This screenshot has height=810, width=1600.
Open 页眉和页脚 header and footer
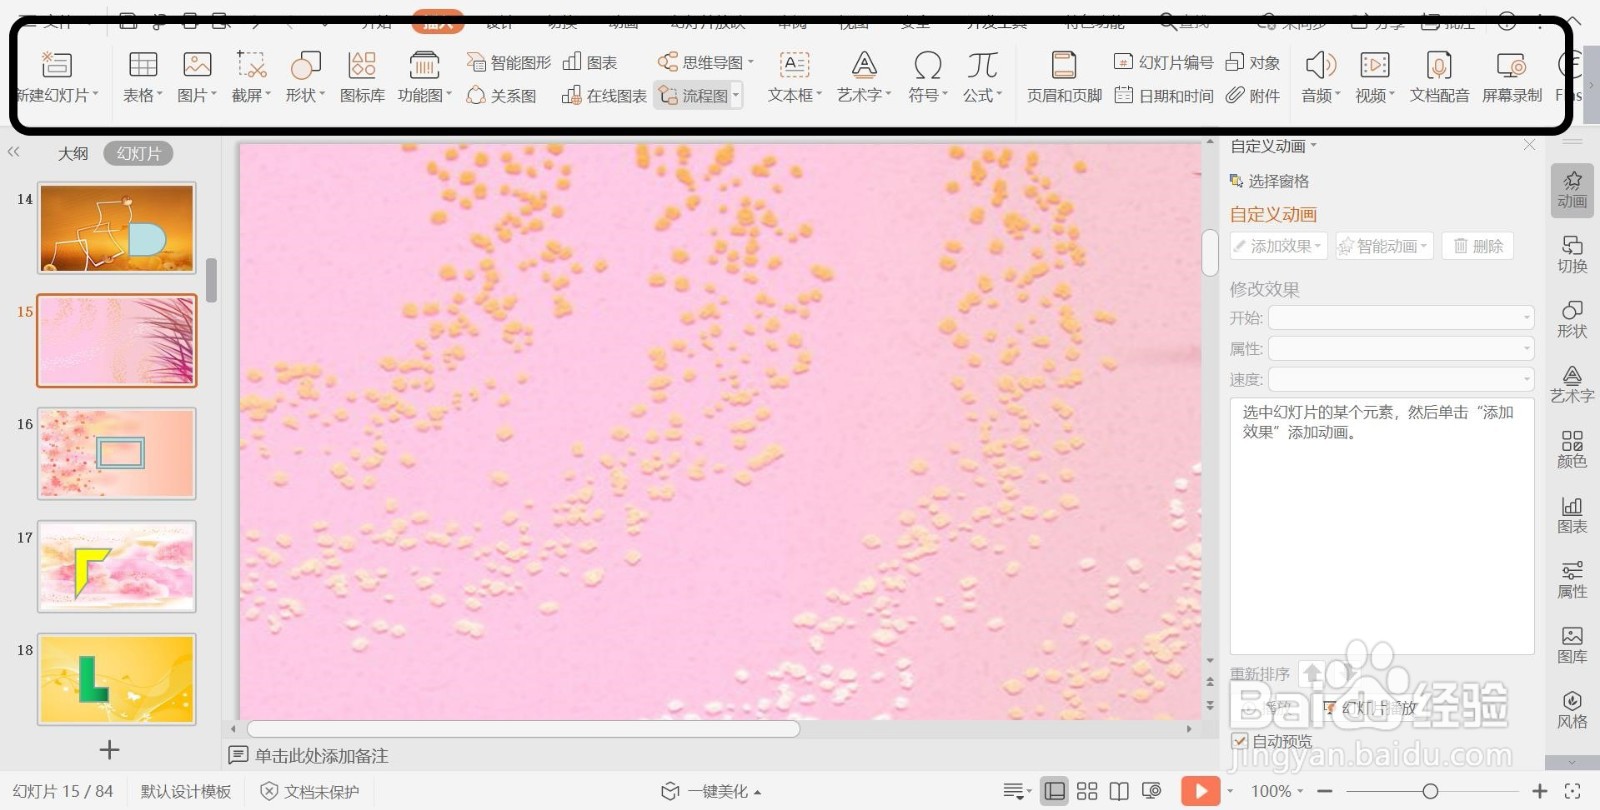(x=1064, y=77)
